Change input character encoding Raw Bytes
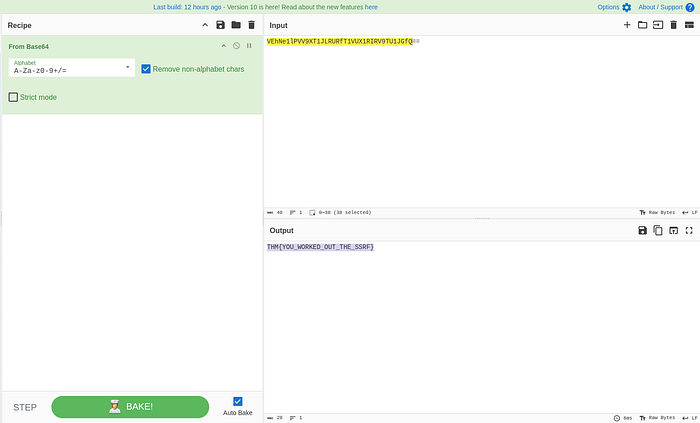Image resolution: width=700 pixels, height=423 pixels. click(658, 213)
